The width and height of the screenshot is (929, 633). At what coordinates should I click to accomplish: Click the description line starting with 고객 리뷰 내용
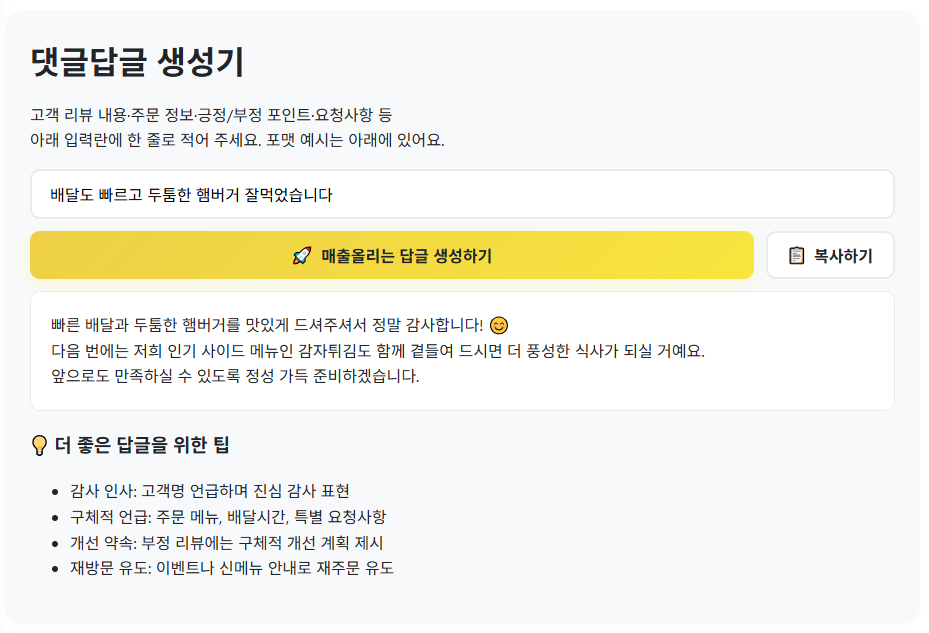click(x=211, y=115)
